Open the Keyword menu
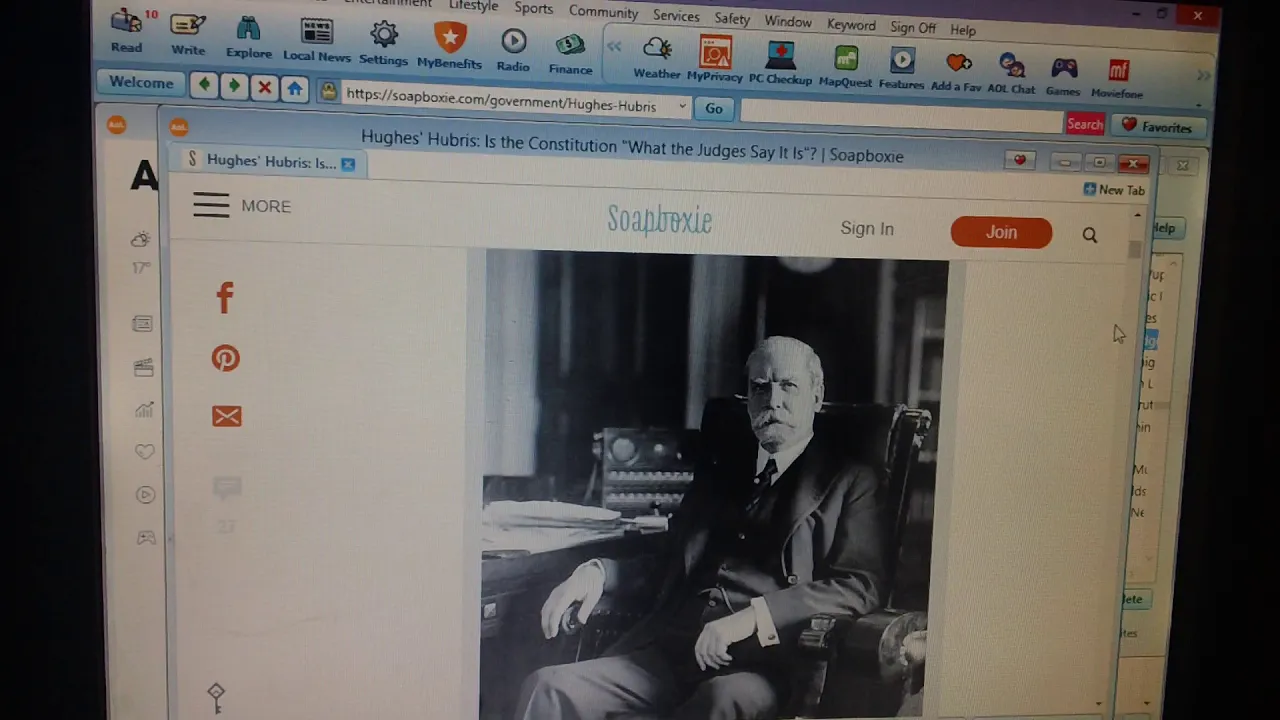1280x720 pixels. click(851, 24)
